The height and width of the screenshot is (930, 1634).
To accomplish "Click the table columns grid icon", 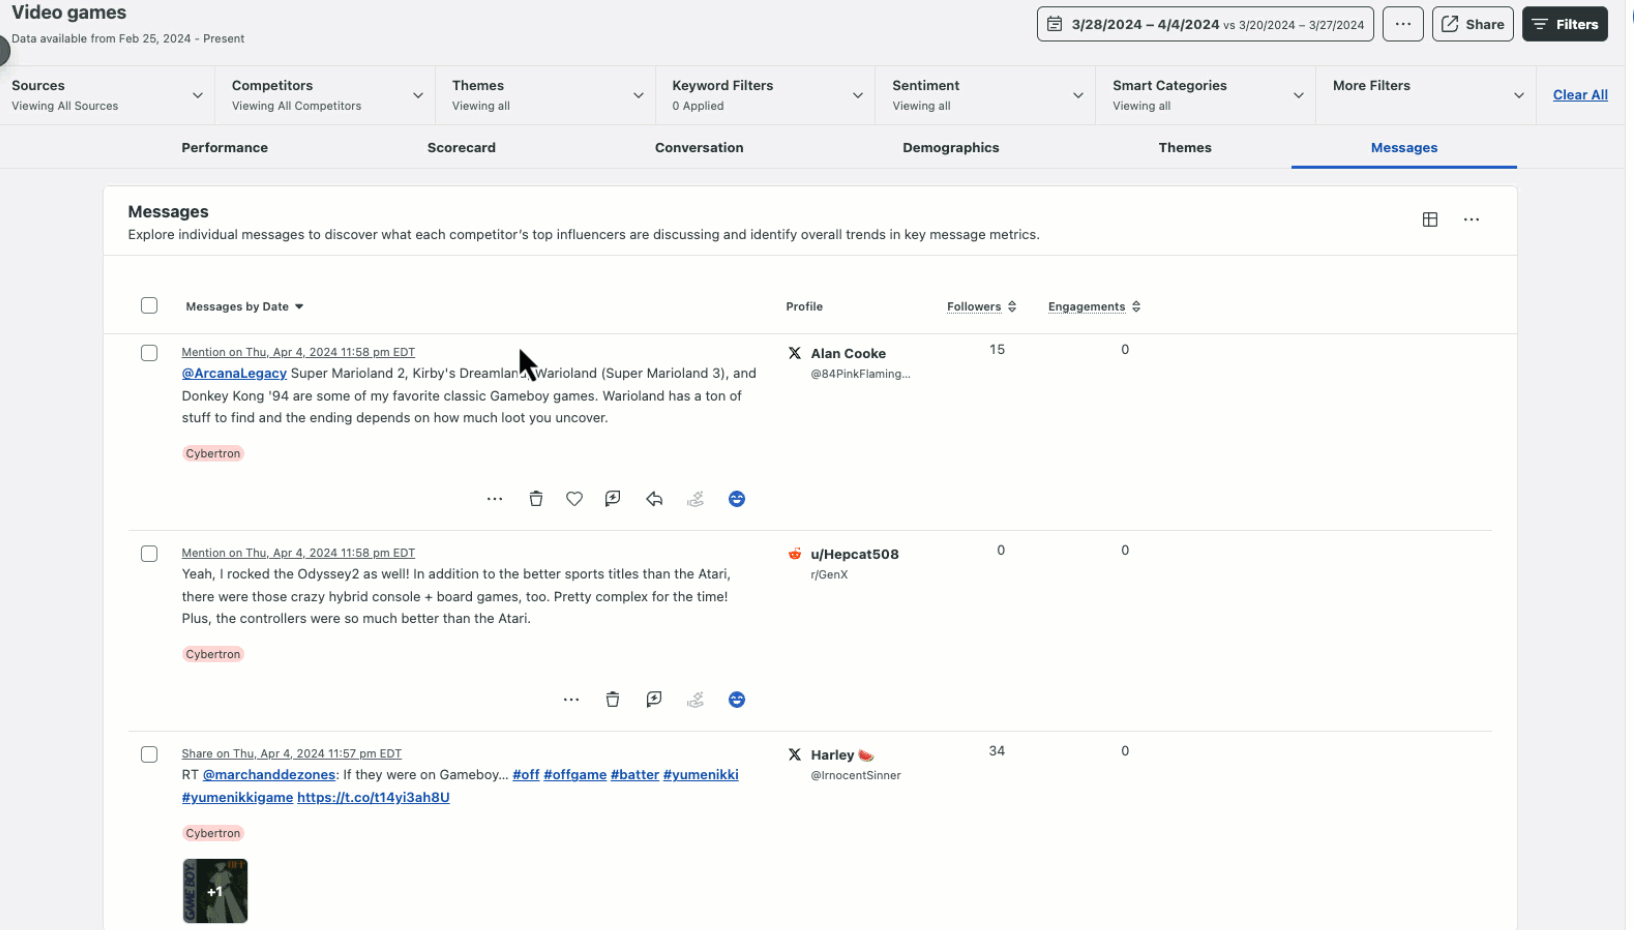I will [x=1430, y=220].
